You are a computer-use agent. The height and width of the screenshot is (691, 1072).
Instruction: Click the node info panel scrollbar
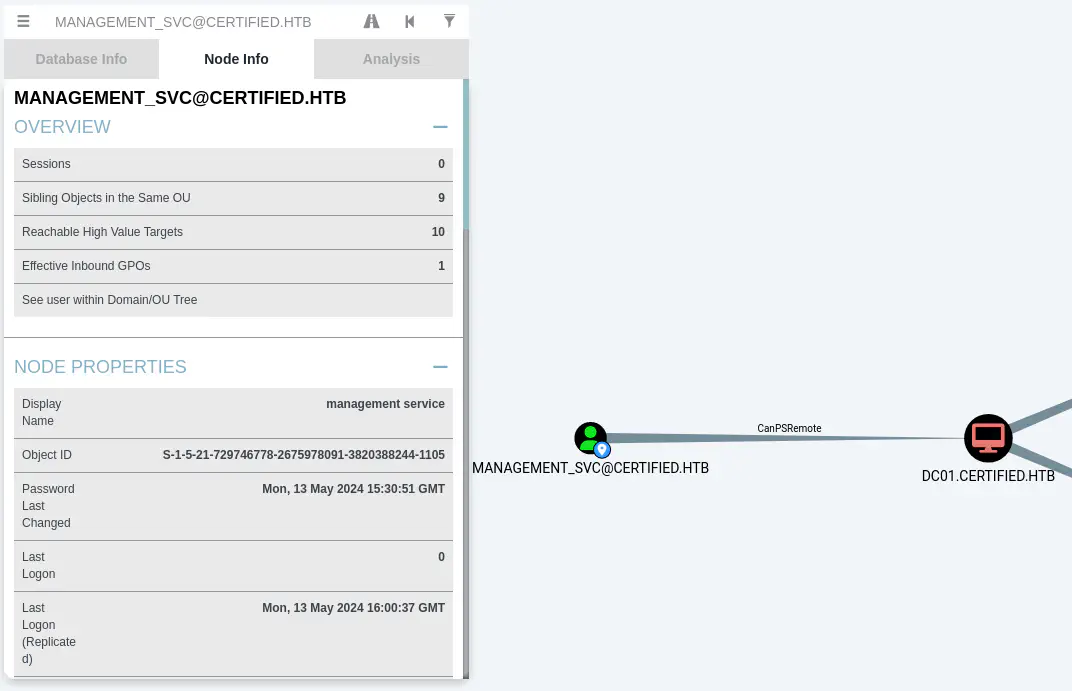coord(466,160)
